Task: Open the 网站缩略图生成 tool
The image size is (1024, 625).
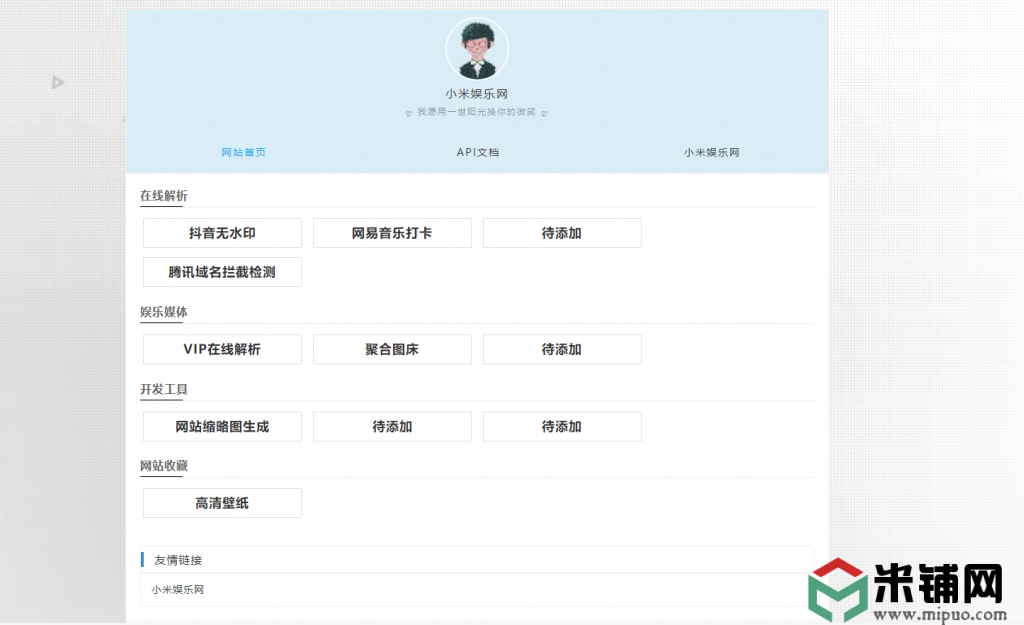Action: click(x=222, y=426)
